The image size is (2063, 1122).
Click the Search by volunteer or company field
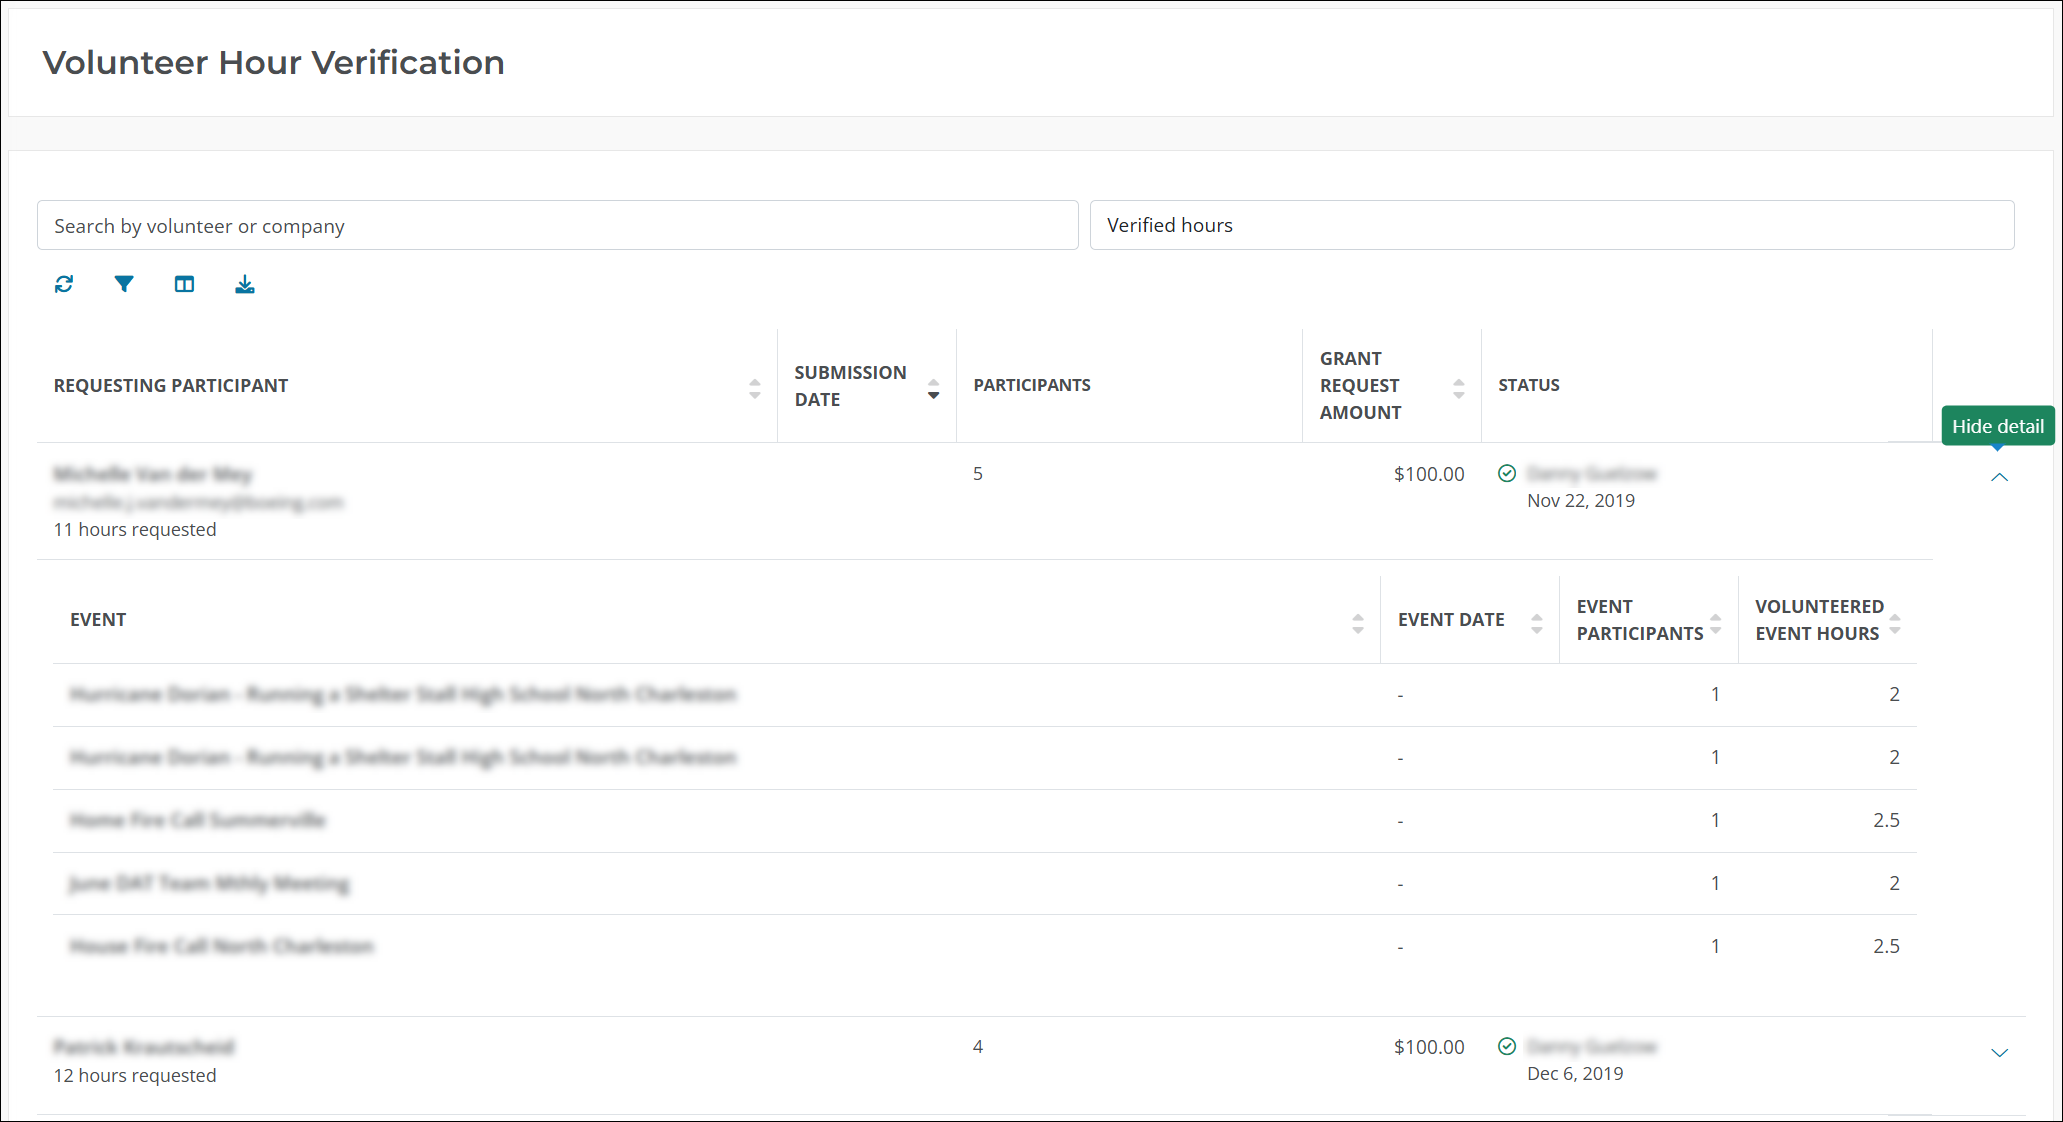click(557, 226)
